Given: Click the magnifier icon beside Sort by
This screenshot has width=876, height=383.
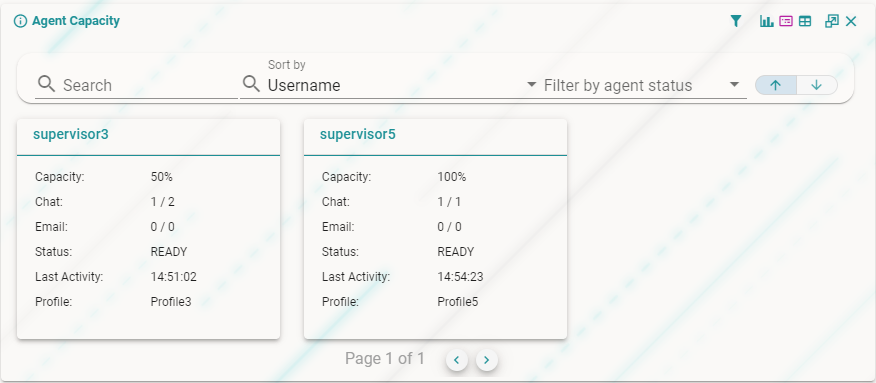Looking at the screenshot, I should coord(251,84).
